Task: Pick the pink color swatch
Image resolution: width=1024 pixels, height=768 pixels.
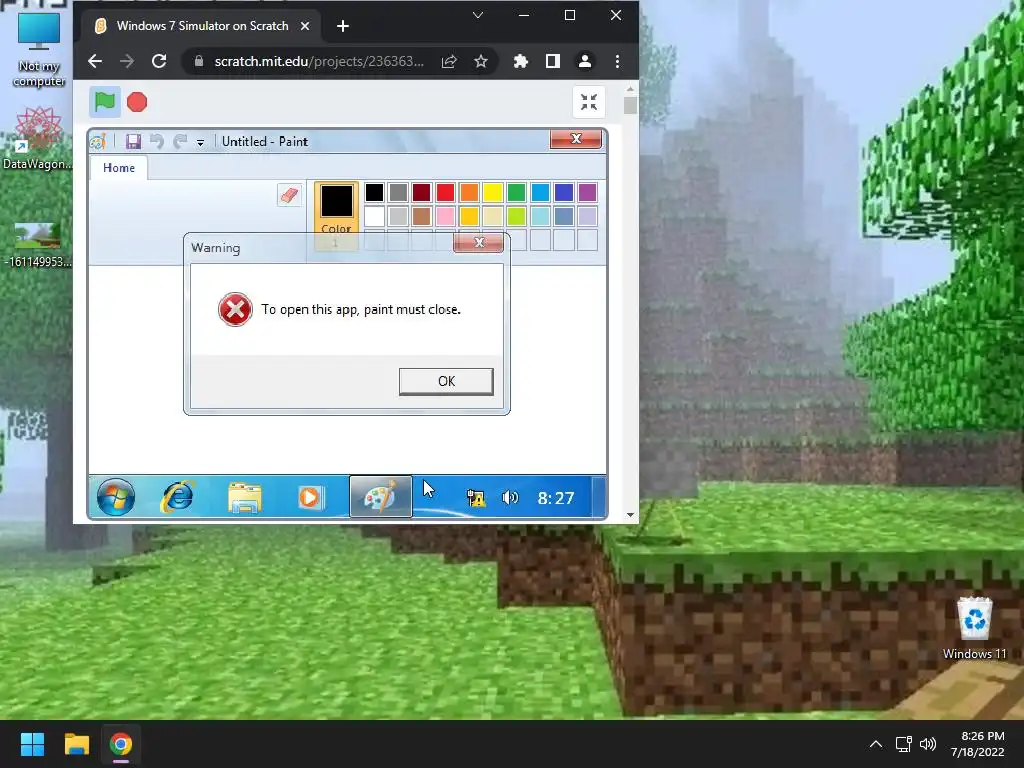Action: point(445,216)
